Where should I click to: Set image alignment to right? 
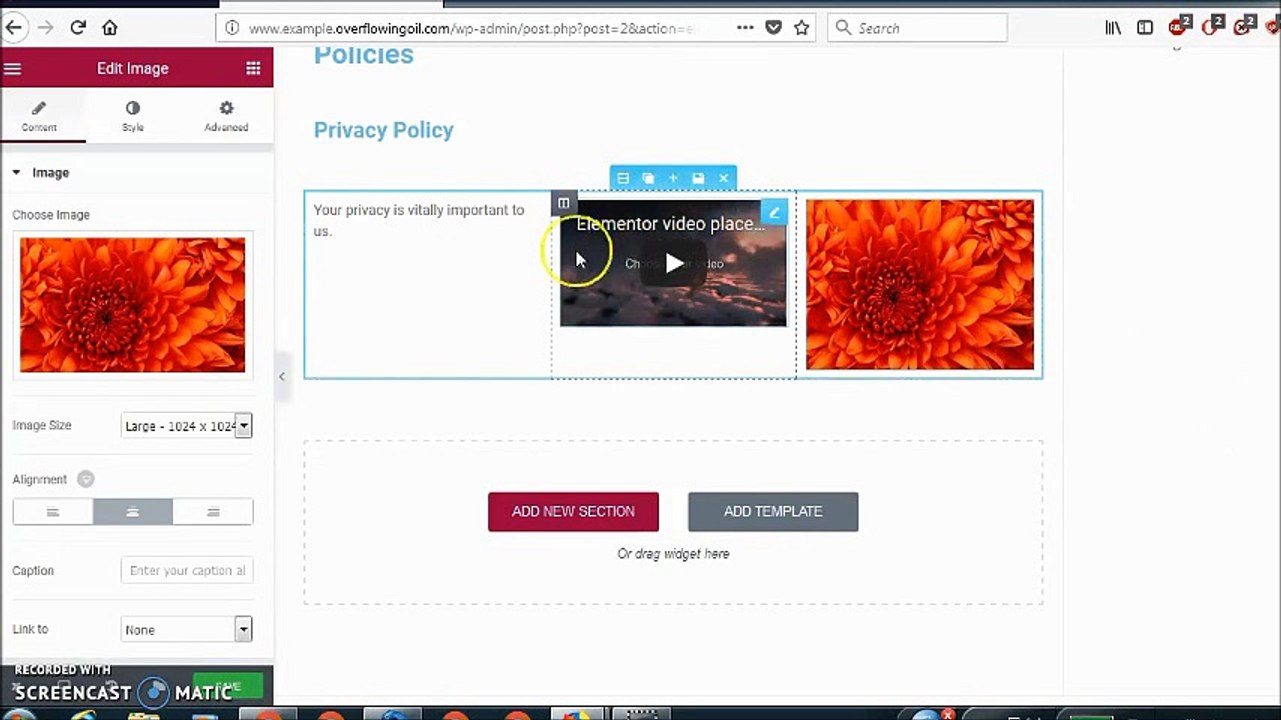[213, 512]
